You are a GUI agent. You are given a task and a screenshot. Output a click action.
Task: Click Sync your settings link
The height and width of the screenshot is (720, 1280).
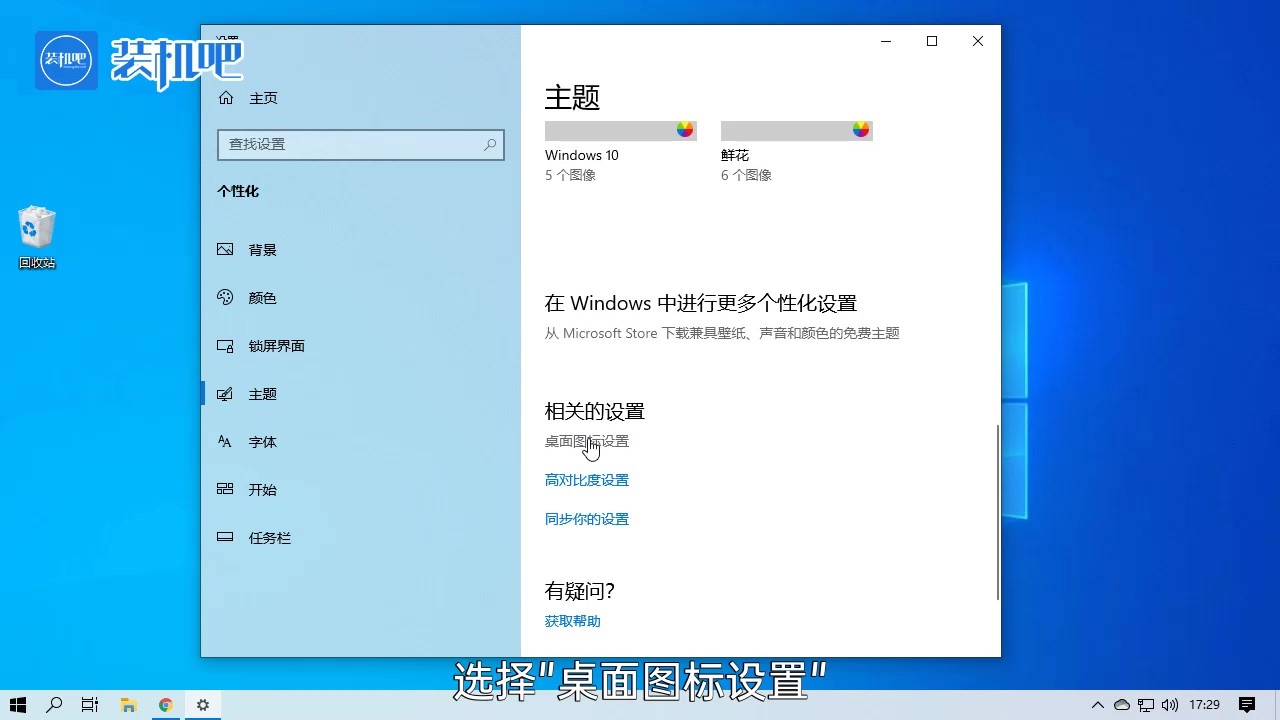(587, 519)
